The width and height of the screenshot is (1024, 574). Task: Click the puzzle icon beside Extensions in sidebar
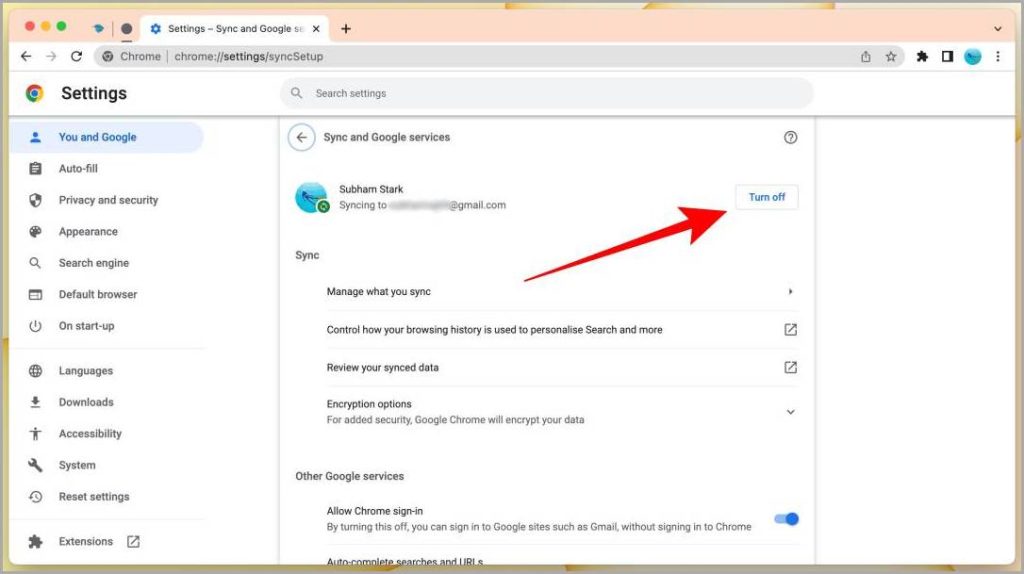tap(35, 541)
